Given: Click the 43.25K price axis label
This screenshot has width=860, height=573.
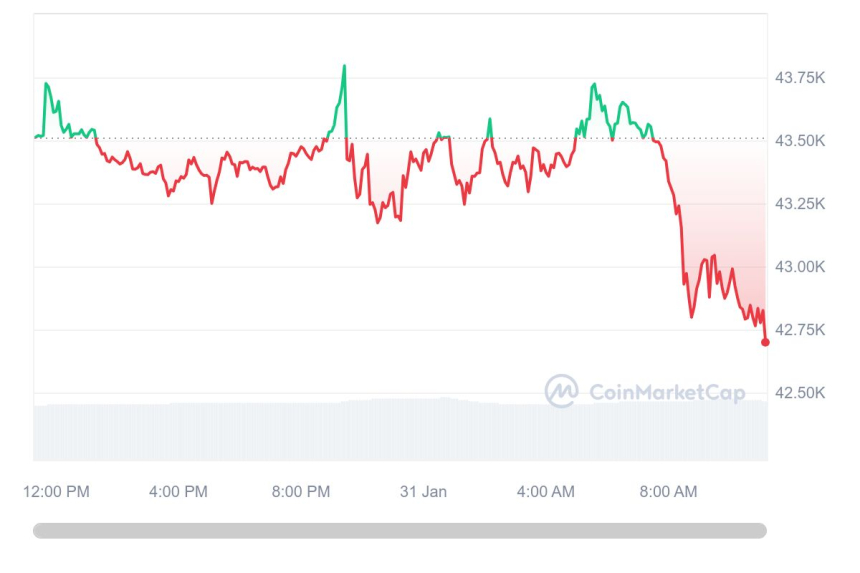Looking at the screenshot, I should (x=800, y=204).
